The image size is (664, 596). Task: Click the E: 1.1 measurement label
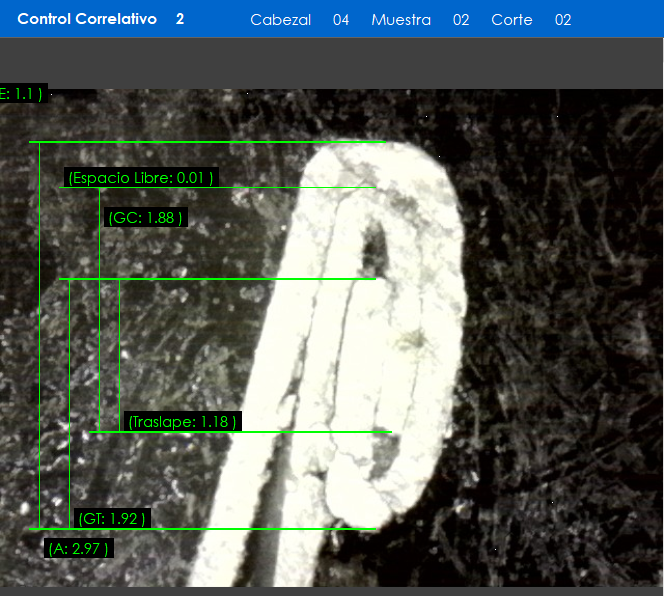click(x=22, y=94)
